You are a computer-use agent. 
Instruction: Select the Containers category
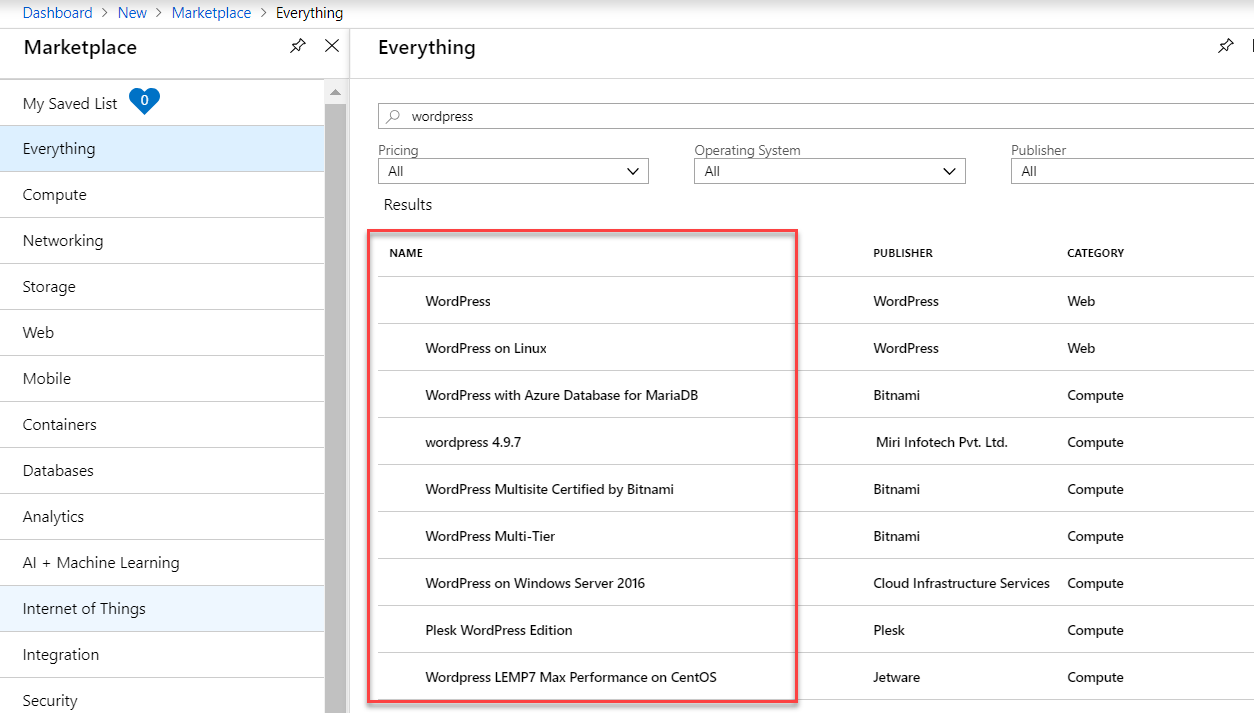coord(162,425)
